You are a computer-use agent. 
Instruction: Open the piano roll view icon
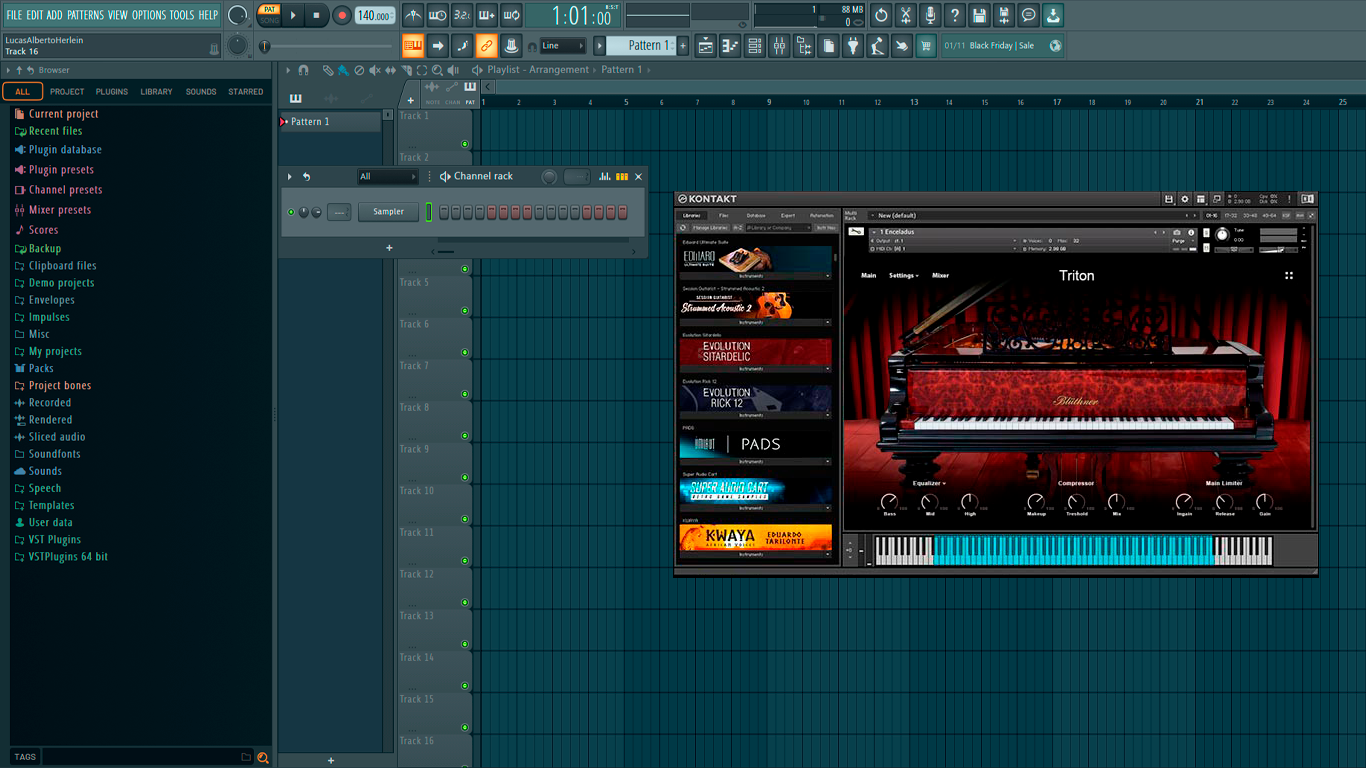(x=730, y=45)
